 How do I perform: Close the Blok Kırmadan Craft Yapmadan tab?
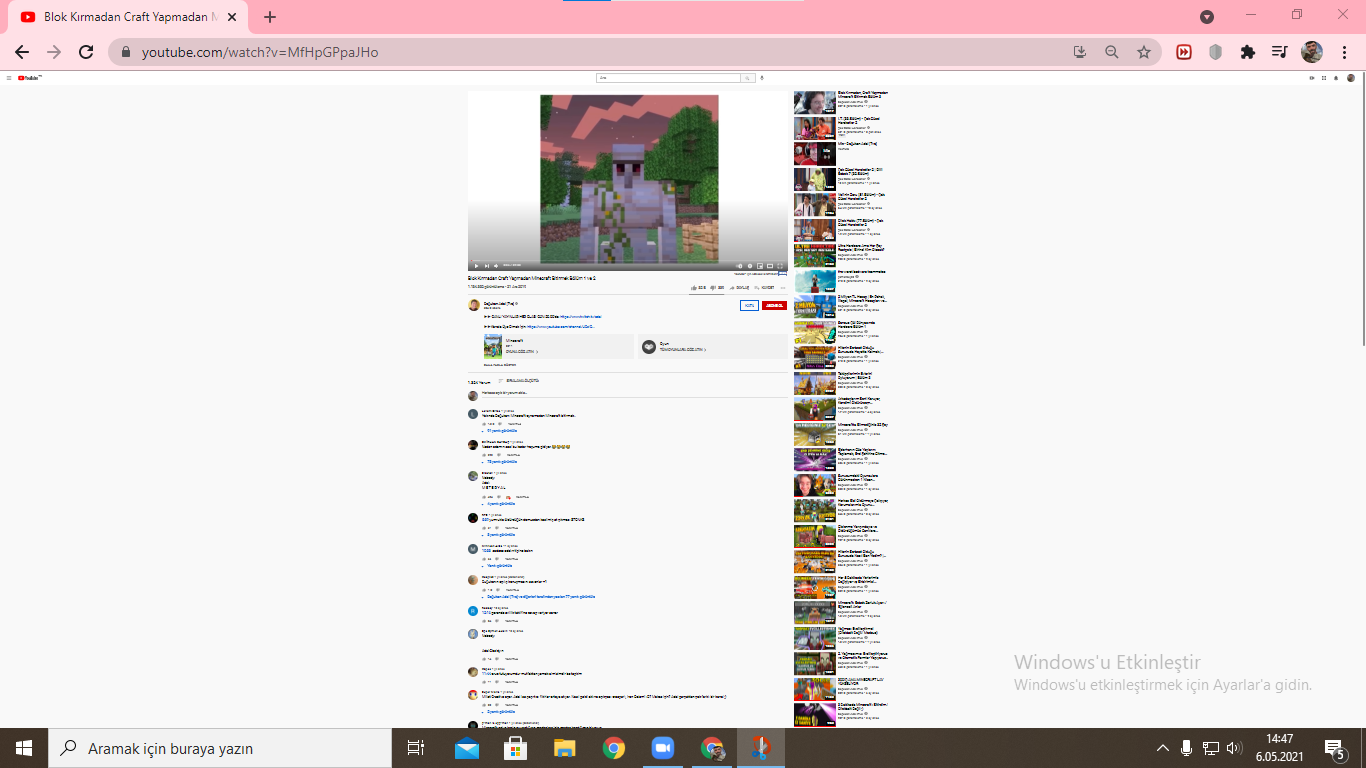pyautogui.click(x=232, y=17)
